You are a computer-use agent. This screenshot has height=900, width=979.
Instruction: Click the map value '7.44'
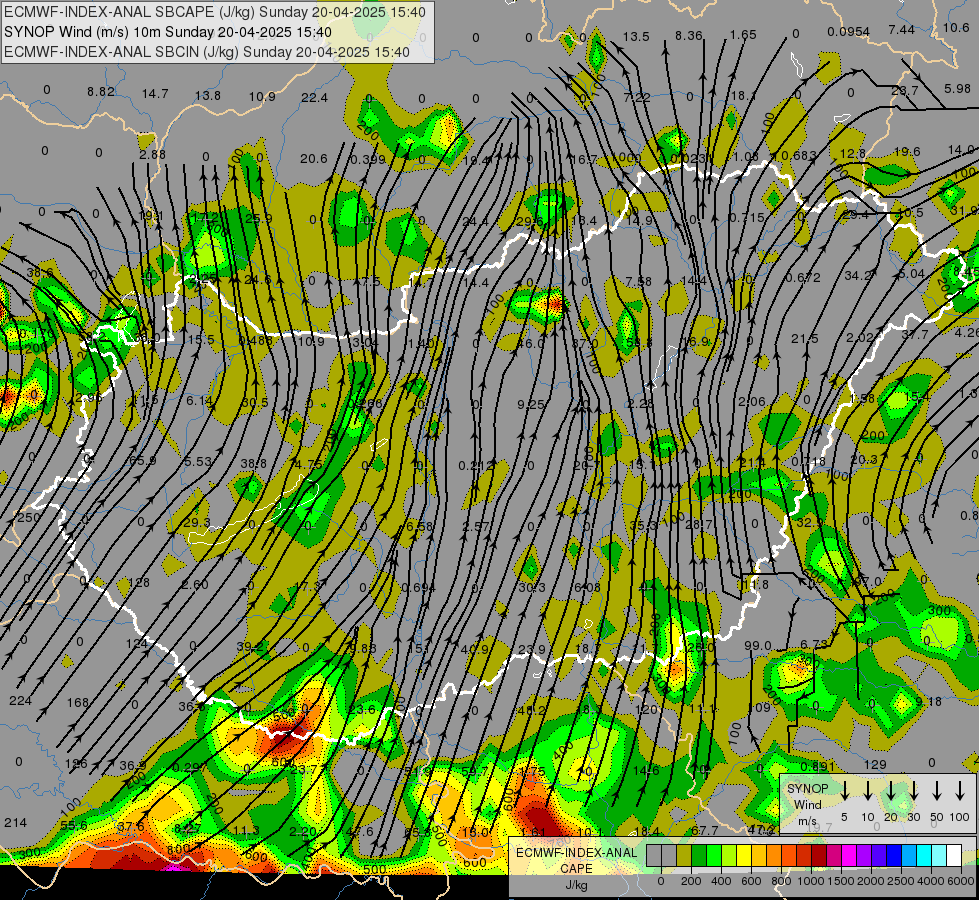pos(902,29)
